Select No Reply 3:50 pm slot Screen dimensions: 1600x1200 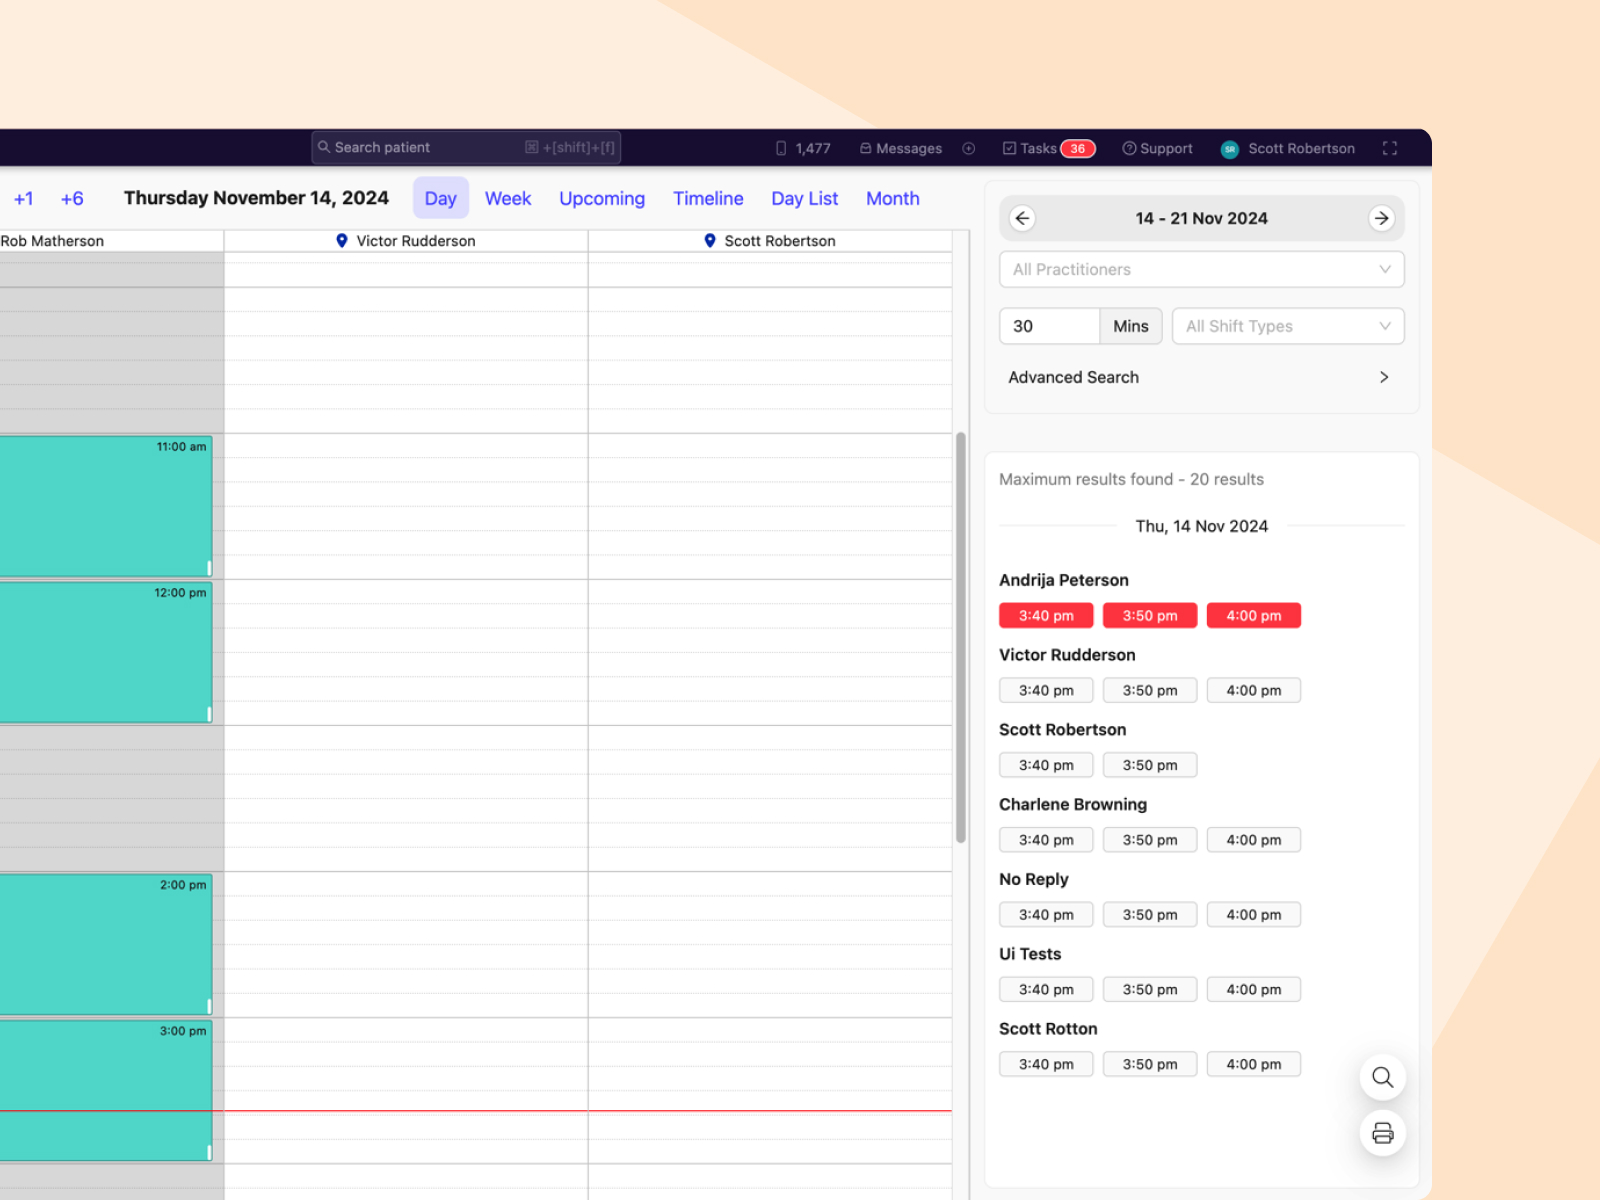1150,915
